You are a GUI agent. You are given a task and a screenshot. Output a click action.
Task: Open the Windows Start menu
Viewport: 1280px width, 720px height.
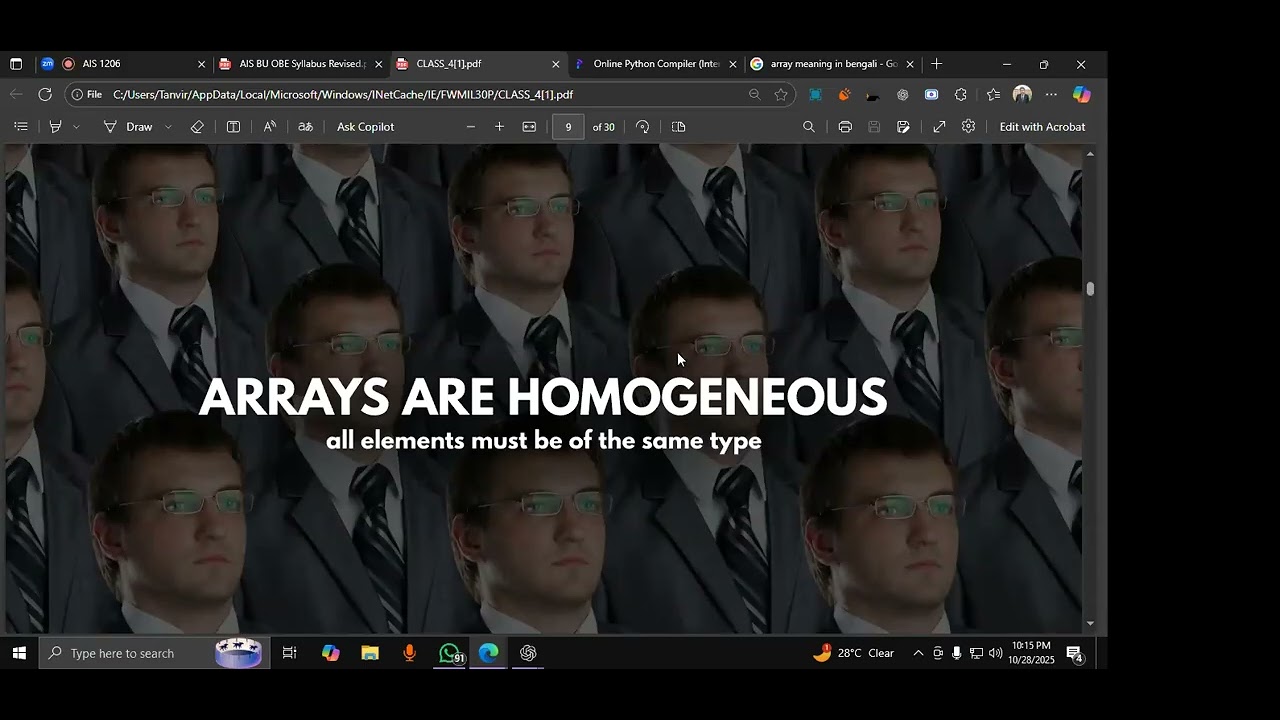click(x=19, y=653)
